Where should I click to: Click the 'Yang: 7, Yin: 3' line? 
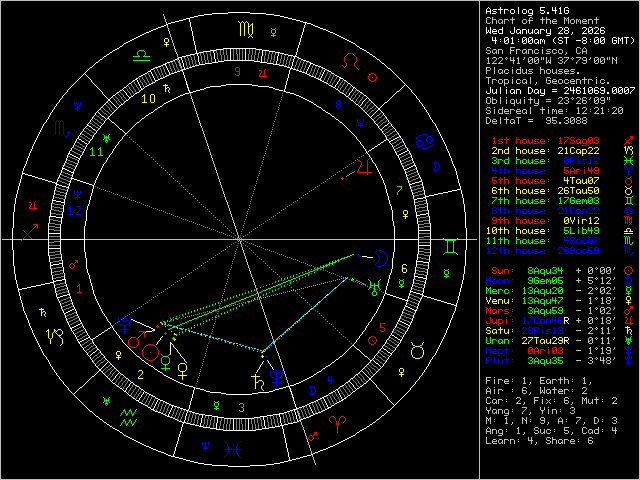(x=530, y=411)
